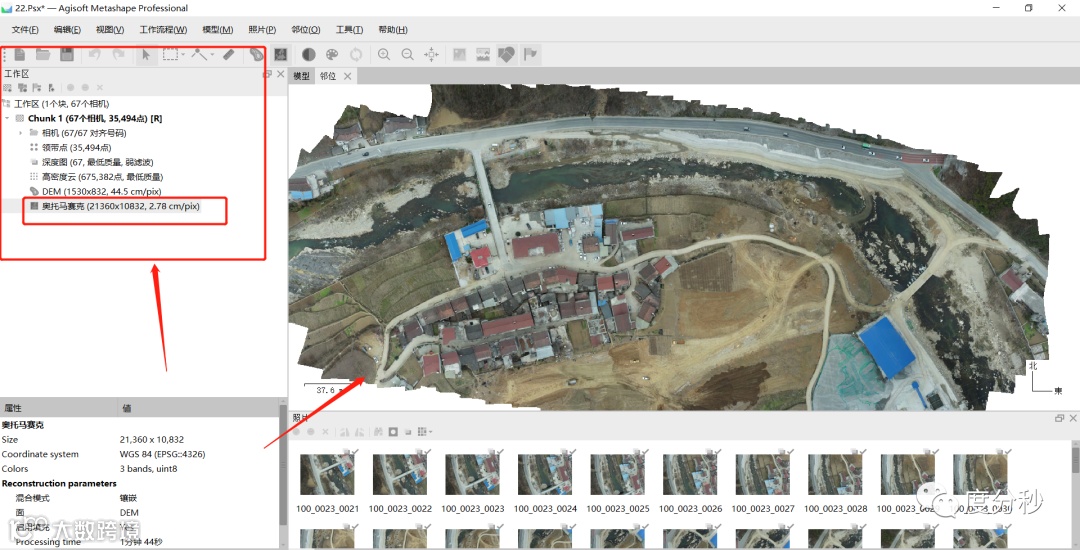Viewport: 1080px width, 550px height.
Task: Open the 文件(F) menu
Action: coord(25,30)
